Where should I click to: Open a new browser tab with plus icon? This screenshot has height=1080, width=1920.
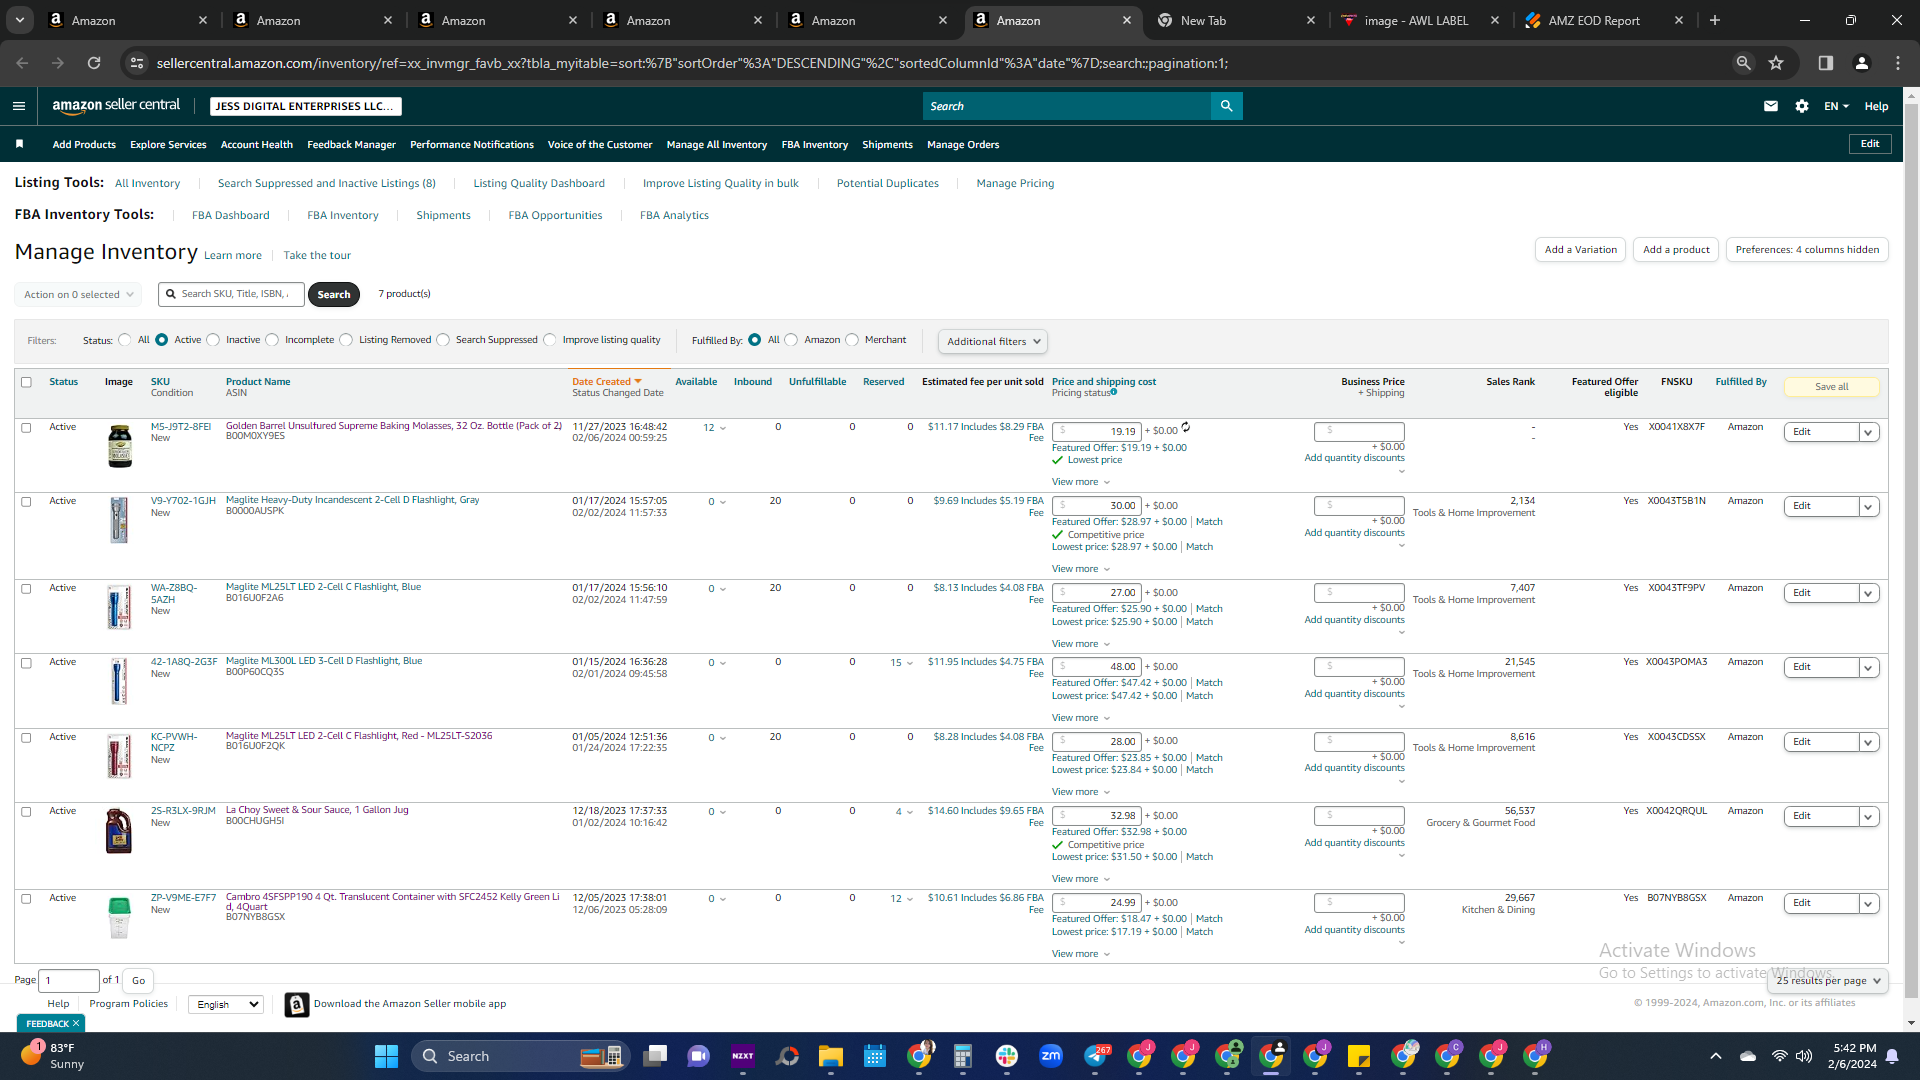[x=1715, y=20]
